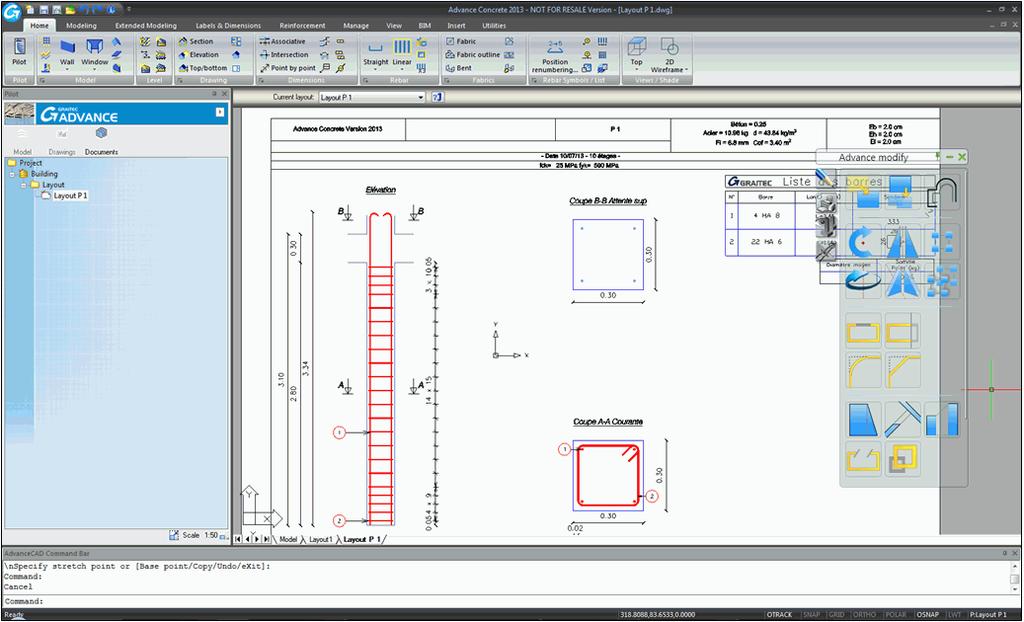The height and width of the screenshot is (622, 1024).
Task: Minimize the Advance modify palette
Action: pyautogui.click(x=950, y=157)
